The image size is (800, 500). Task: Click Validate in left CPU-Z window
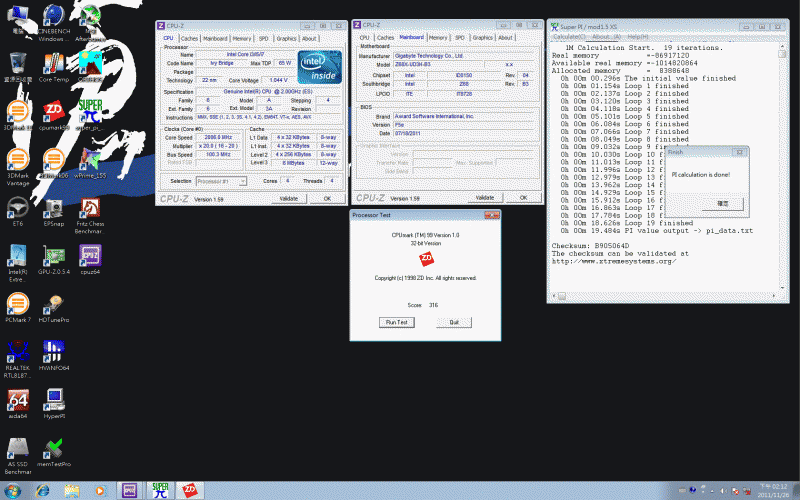pyautogui.click(x=288, y=198)
